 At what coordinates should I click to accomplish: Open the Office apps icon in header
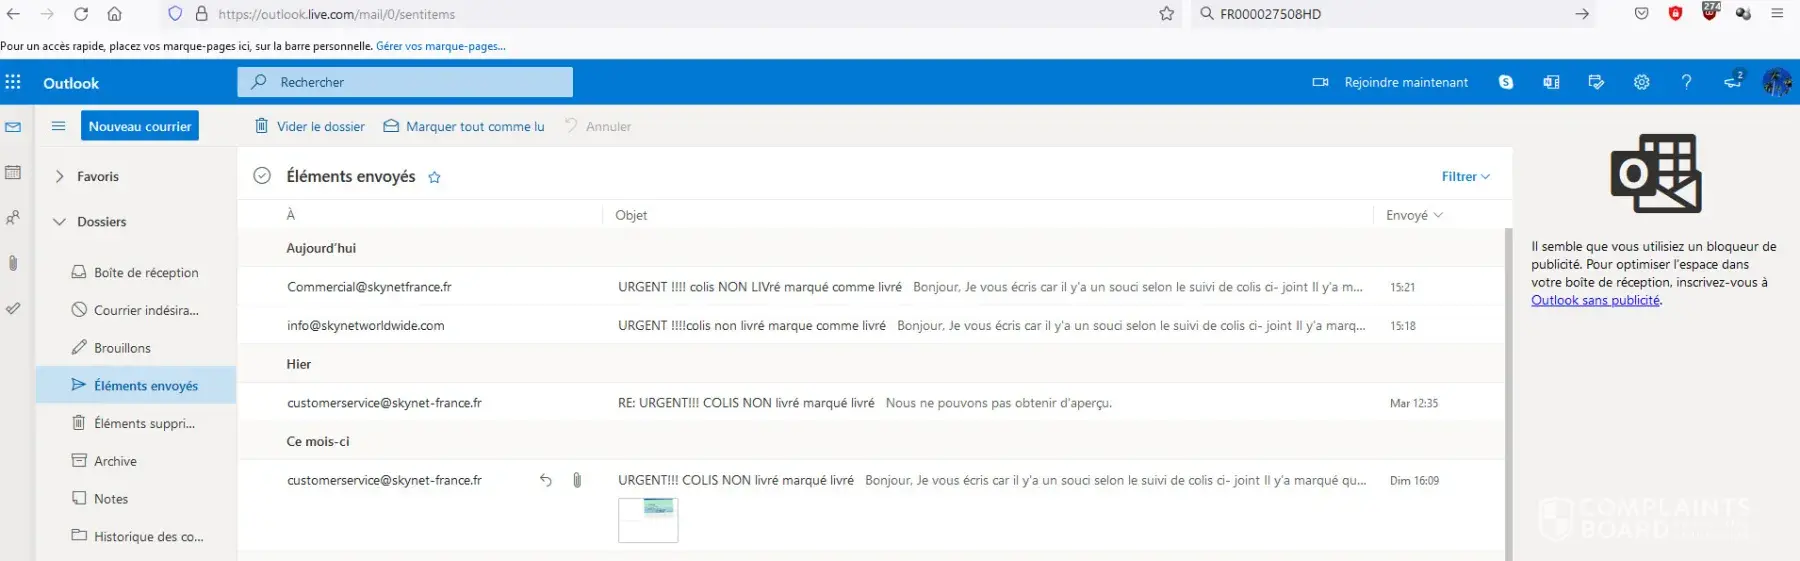pos(1551,82)
